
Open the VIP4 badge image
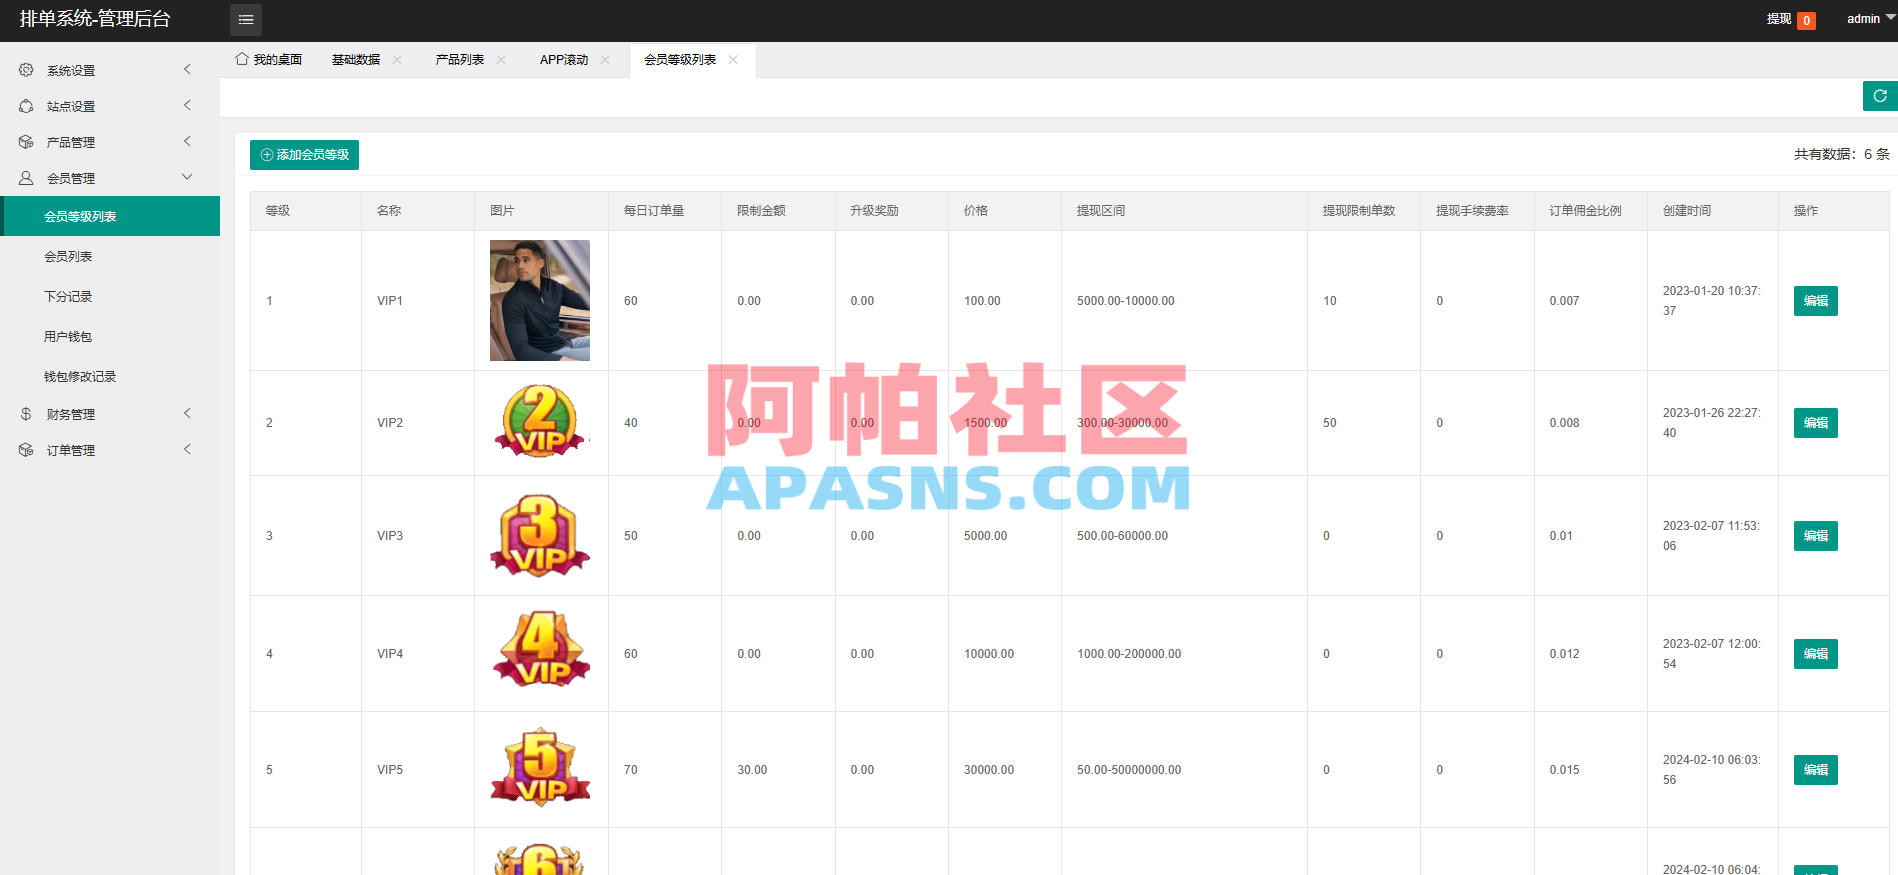pyautogui.click(x=541, y=649)
